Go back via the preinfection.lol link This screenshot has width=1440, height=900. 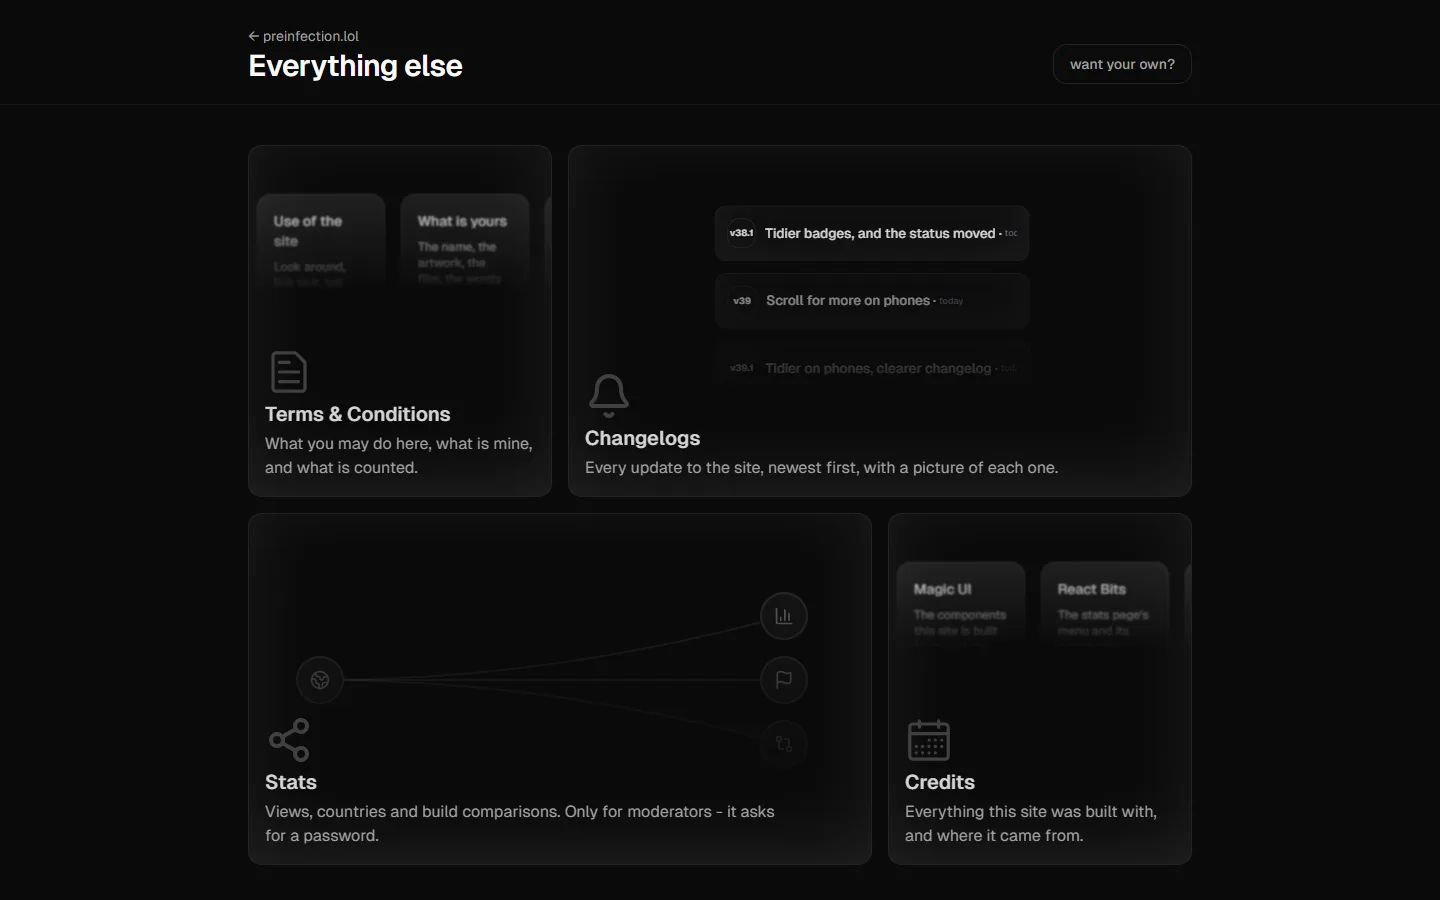[303, 36]
